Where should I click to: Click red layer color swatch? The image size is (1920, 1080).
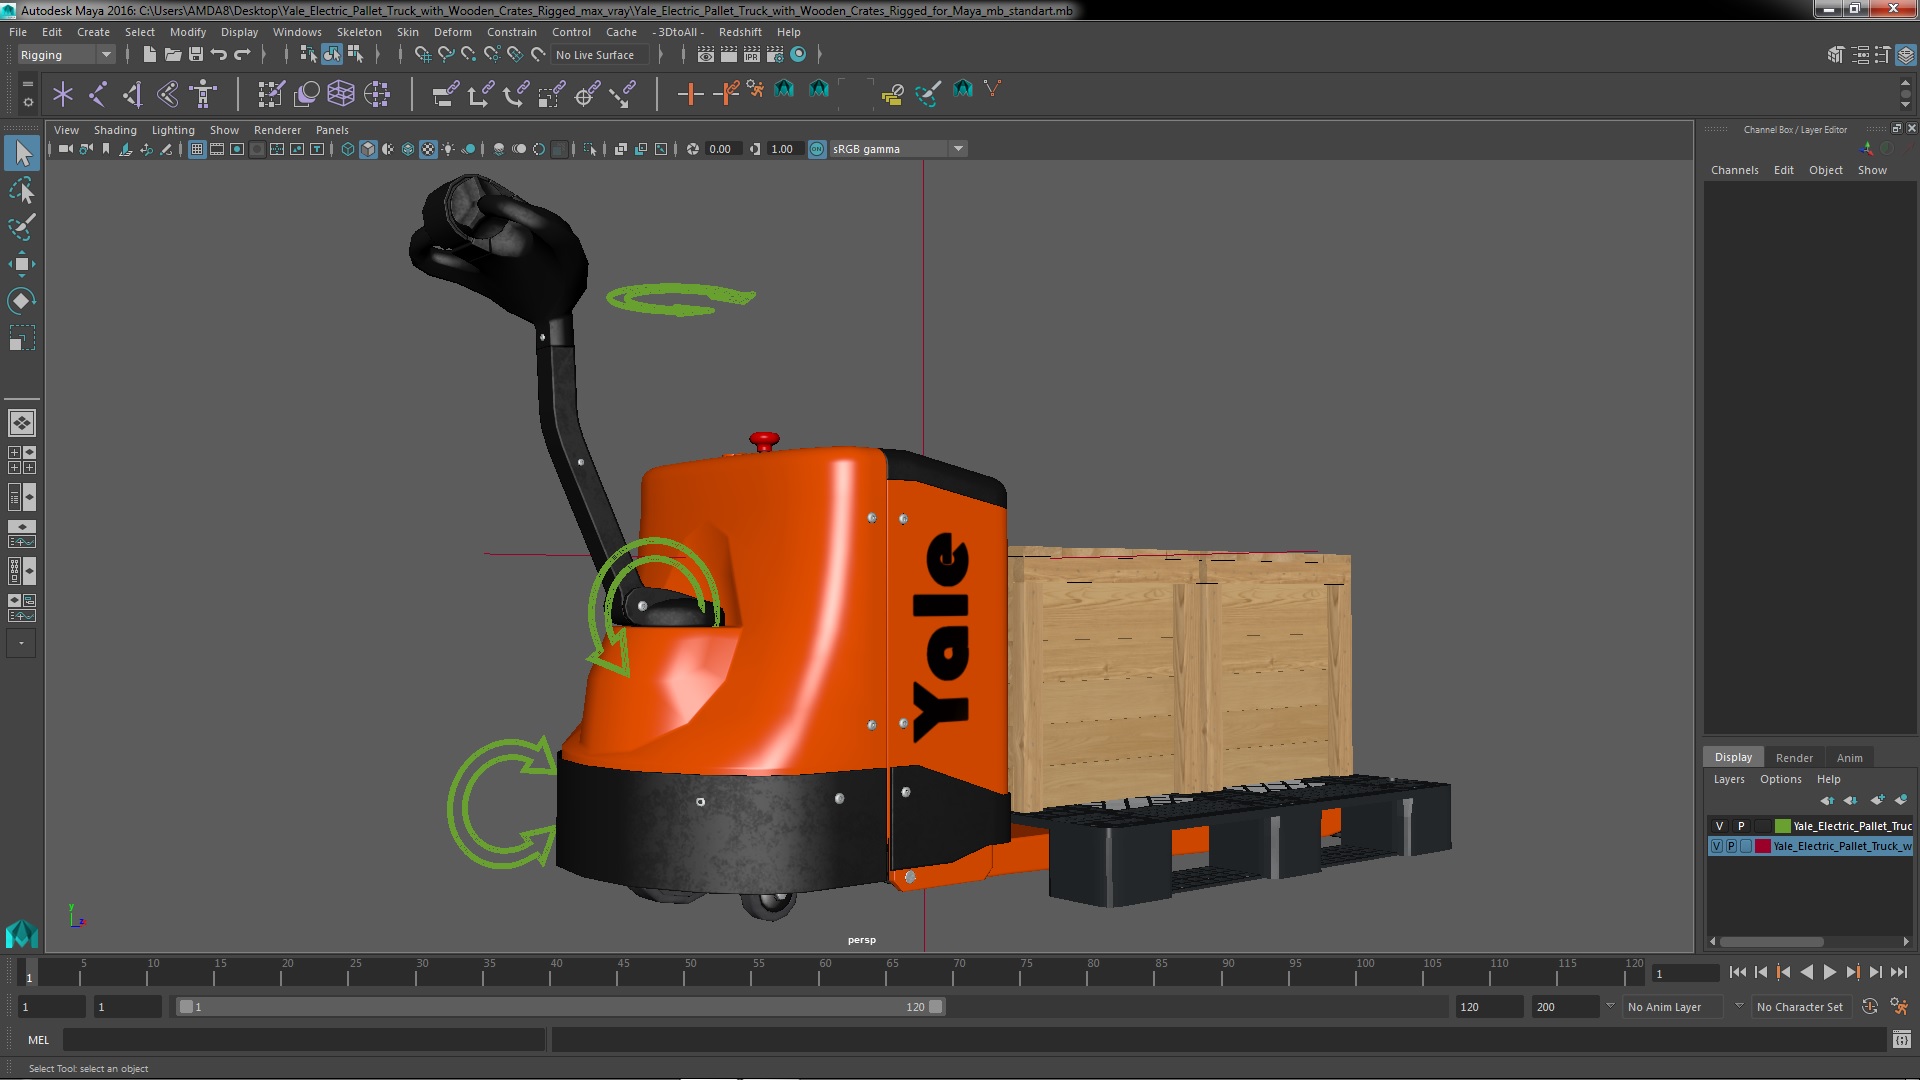pos(1763,846)
